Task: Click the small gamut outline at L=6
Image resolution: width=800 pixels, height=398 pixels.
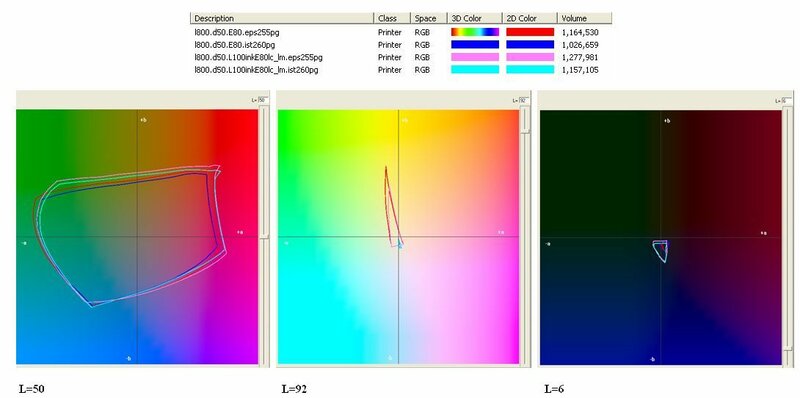Action: tap(660, 251)
